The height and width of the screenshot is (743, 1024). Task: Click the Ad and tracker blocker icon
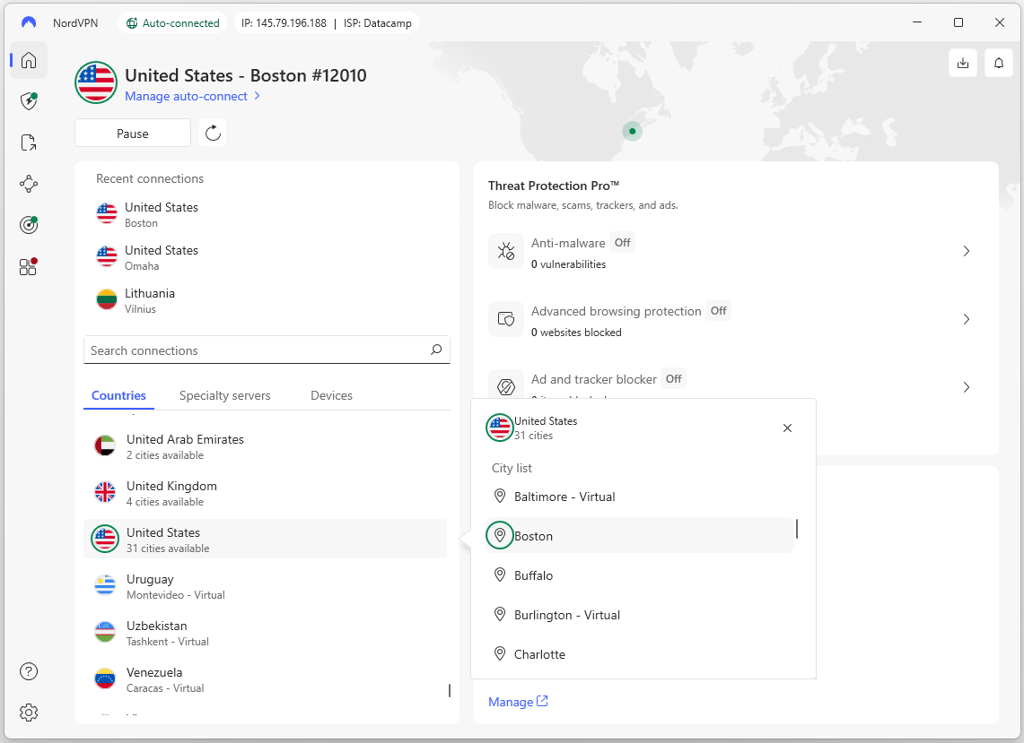pyautogui.click(x=506, y=387)
